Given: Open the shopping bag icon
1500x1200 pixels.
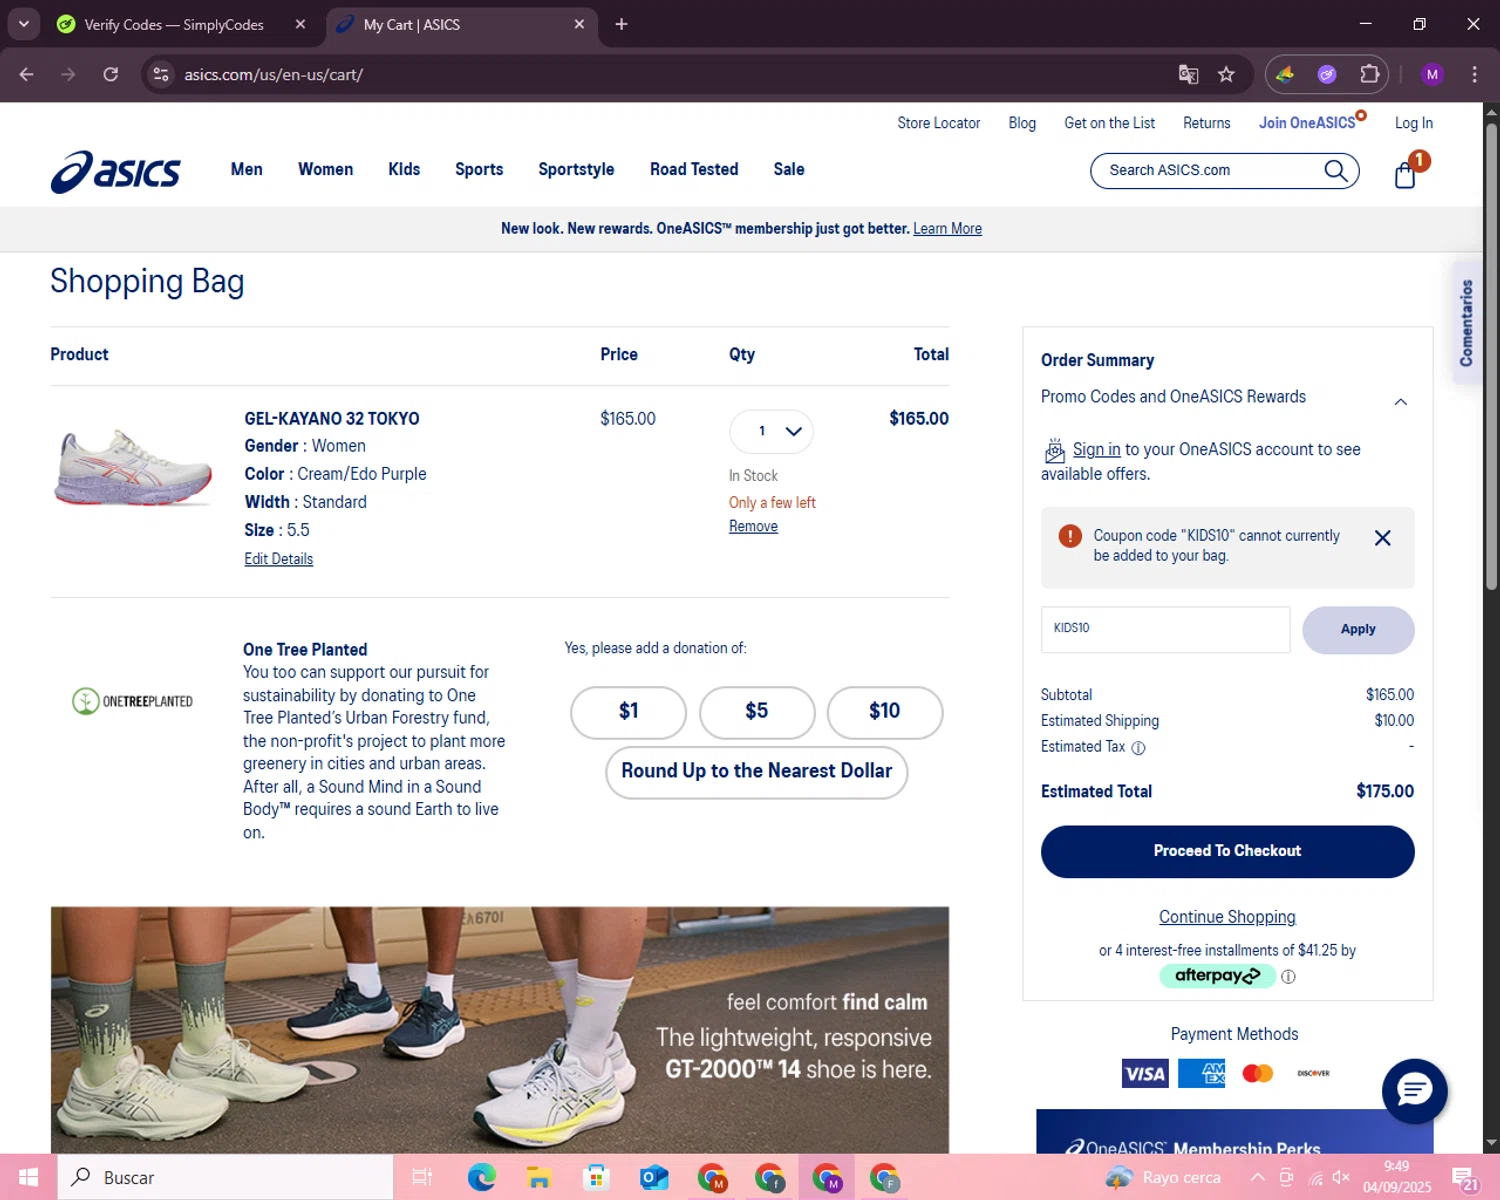Looking at the screenshot, I should click(1405, 175).
